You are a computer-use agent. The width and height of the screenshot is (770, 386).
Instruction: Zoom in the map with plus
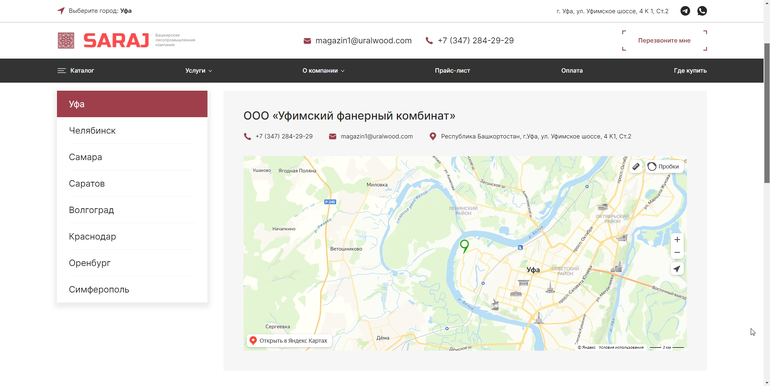(677, 240)
